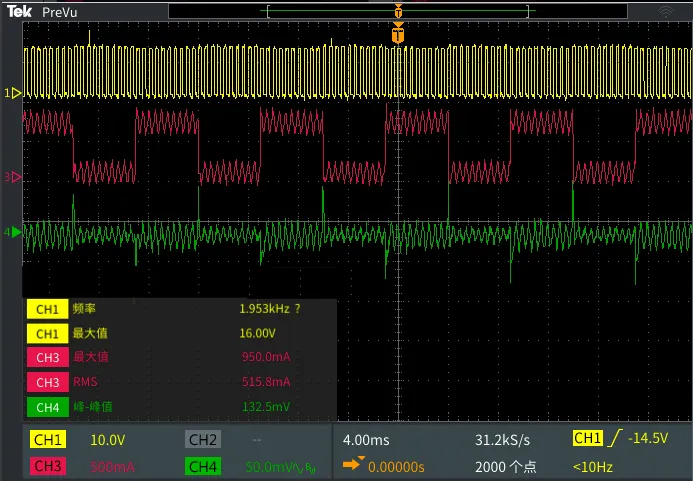Click the Tek logo
Screen dimensions: 693x481
click(19, 11)
